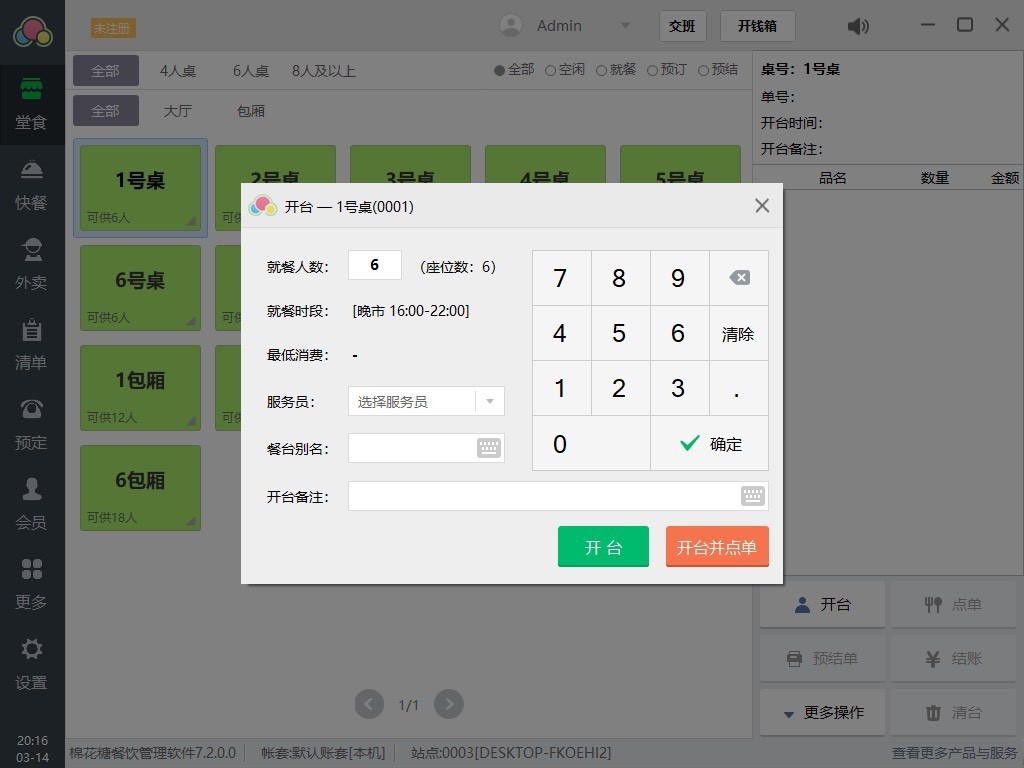The image size is (1024, 768).
Task: Go to 预定 reservation module
Action: [31, 425]
